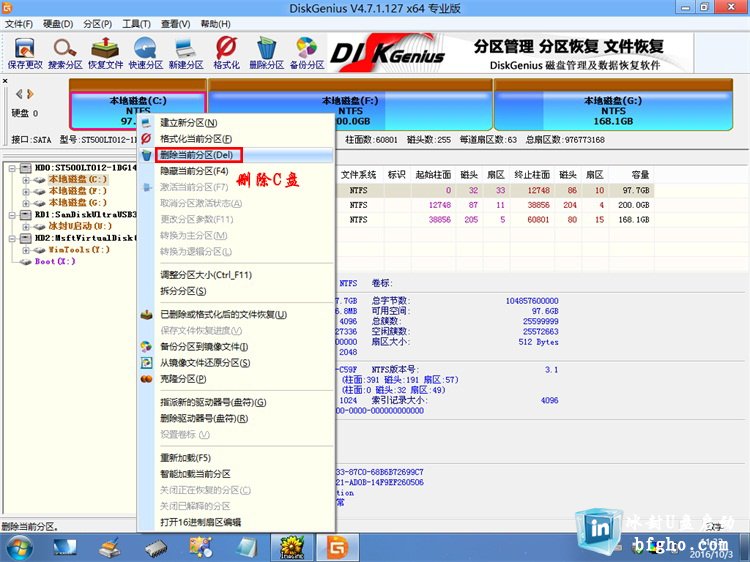The height and width of the screenshot is (562, 750).
Task: Choose 克隆分区(P) menu entry
Action: (x=236, y=379)
